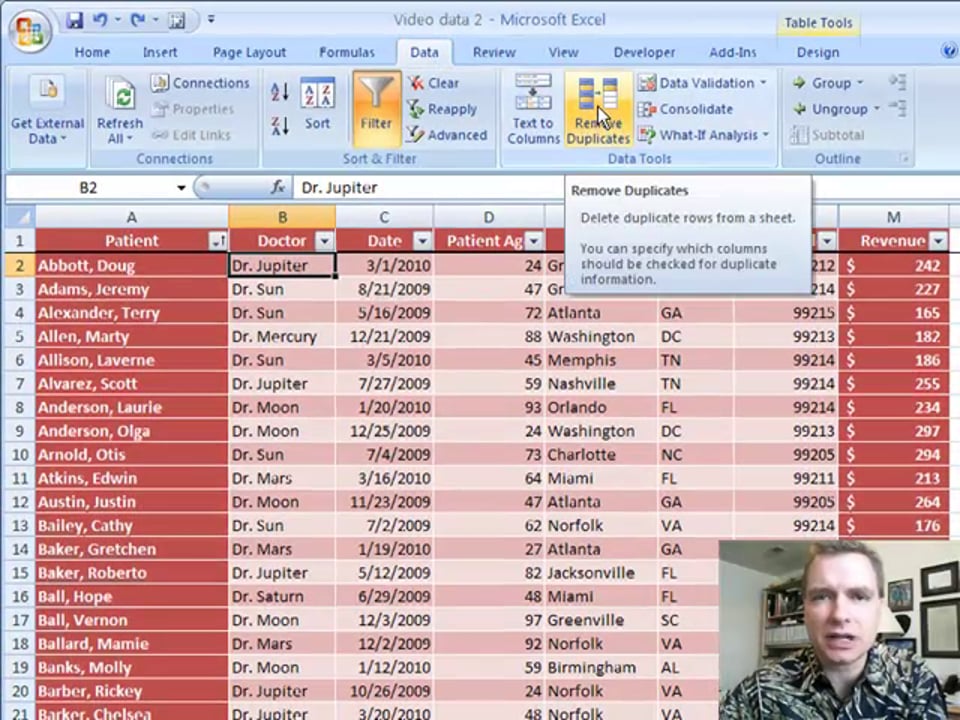The height and width of the screenshot is (720, 960).
Task: Toggle the Filter funnel button
Action: (376, 109)
